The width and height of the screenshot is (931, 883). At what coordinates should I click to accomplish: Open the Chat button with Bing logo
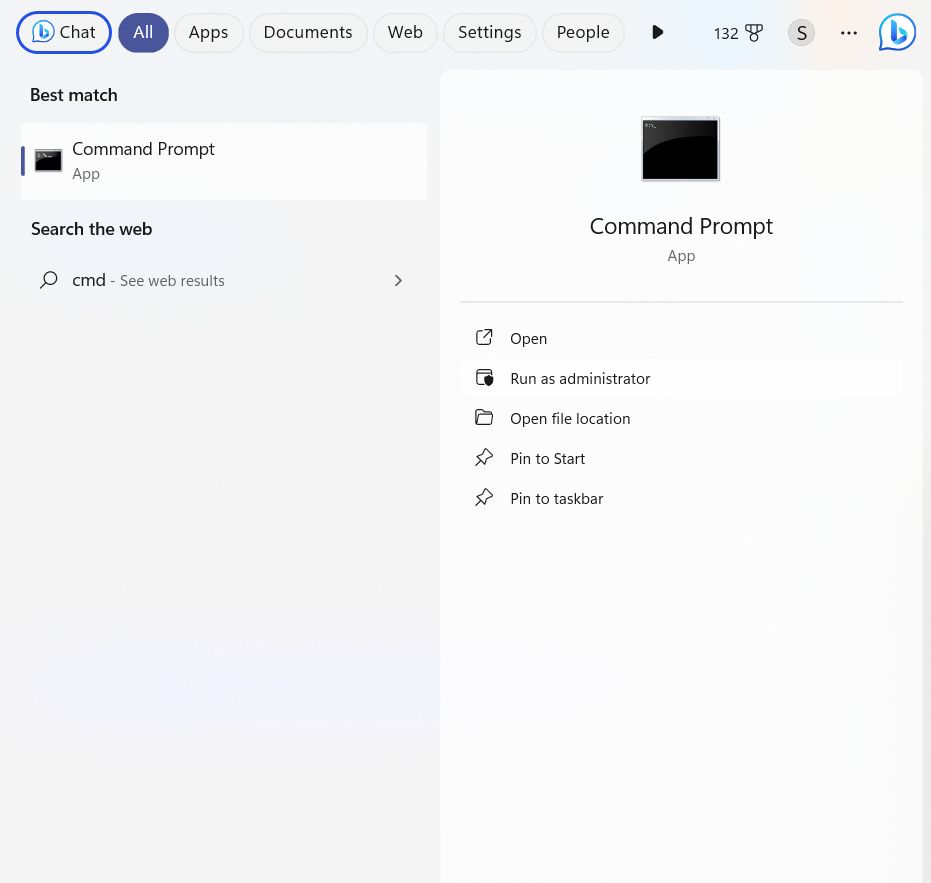coord(64,32)
